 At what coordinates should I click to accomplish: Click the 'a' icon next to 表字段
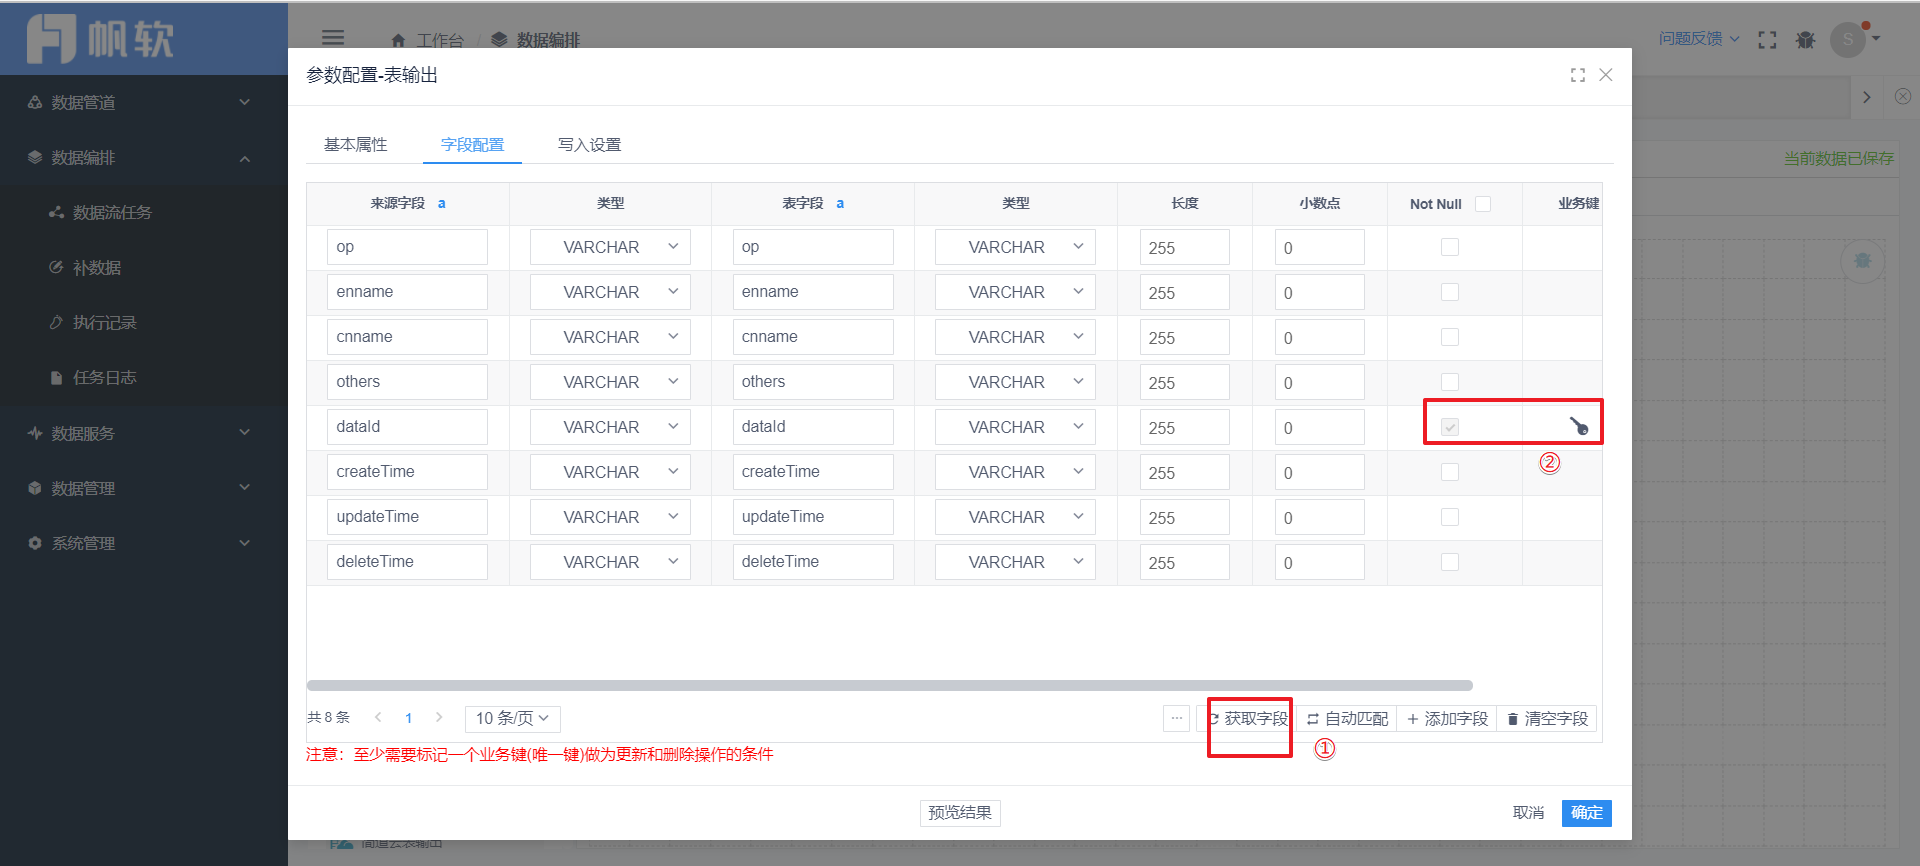pyautogui.click(x=840, y=203)
